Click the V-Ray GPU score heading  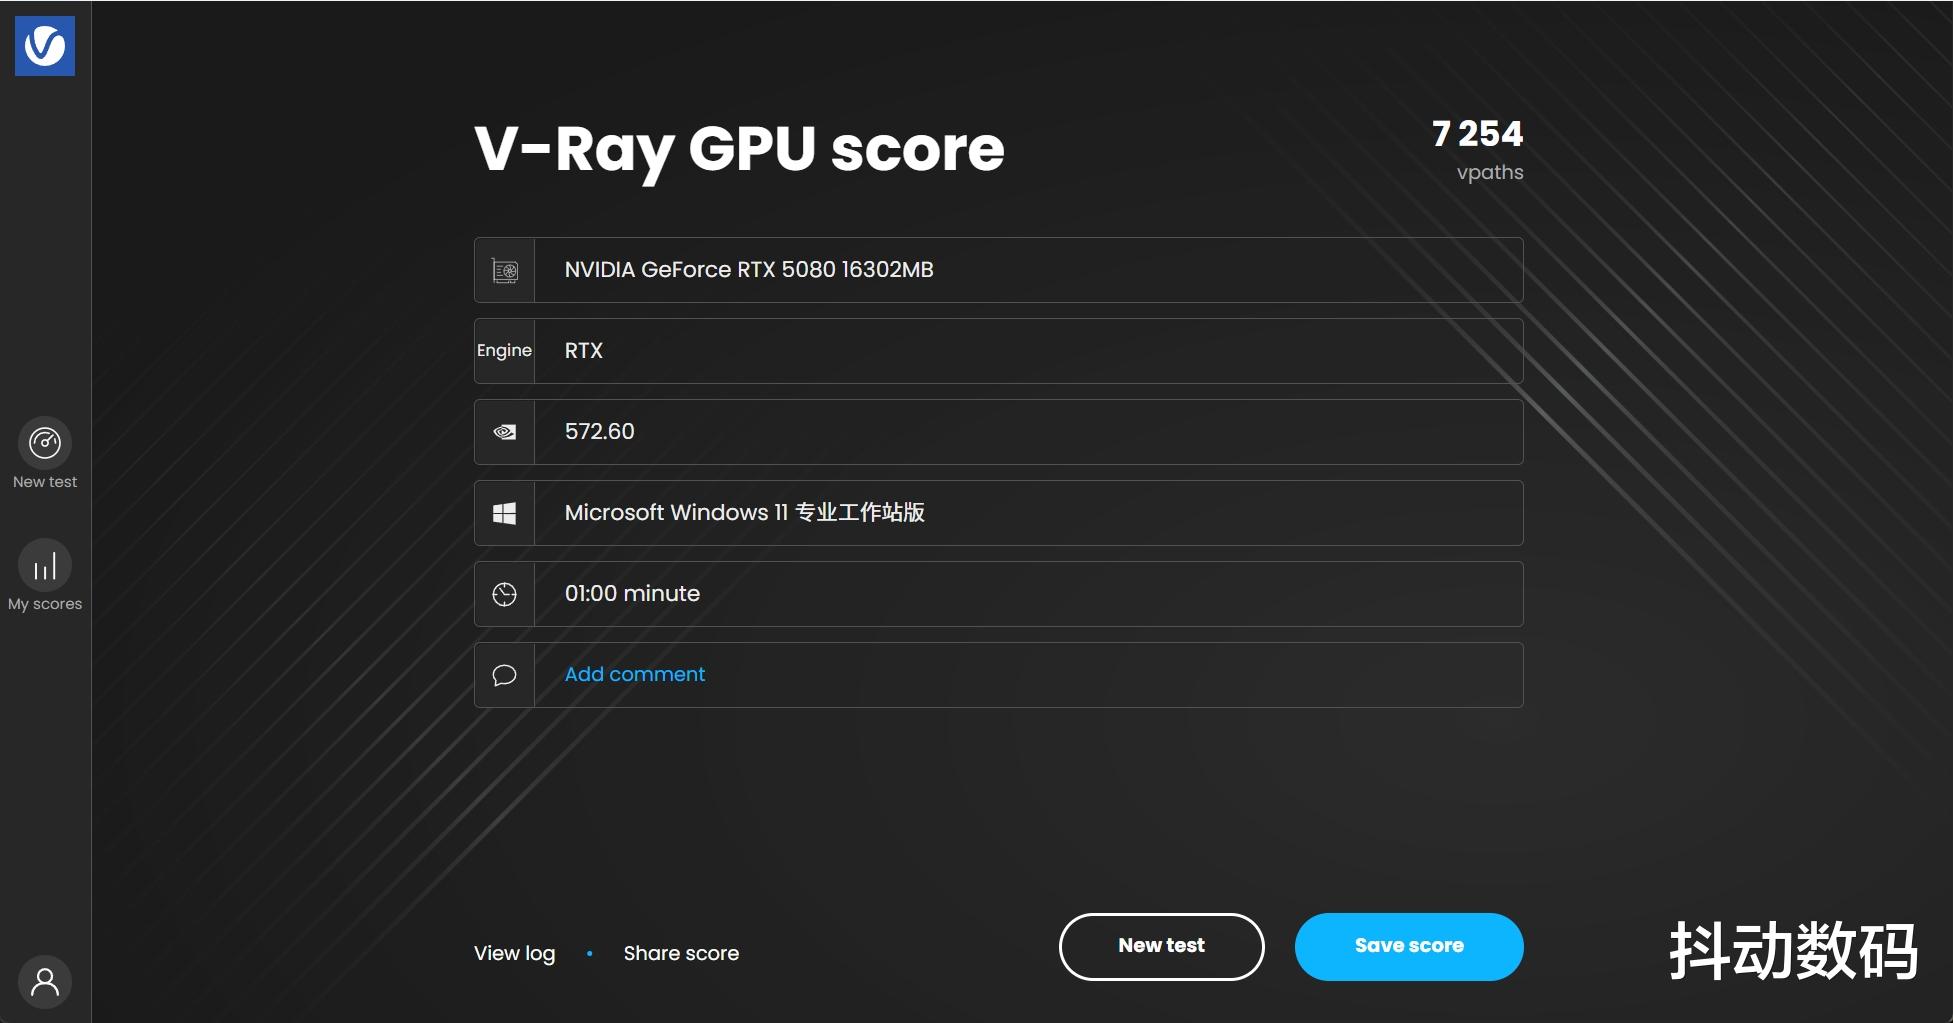tap(739, 150)
